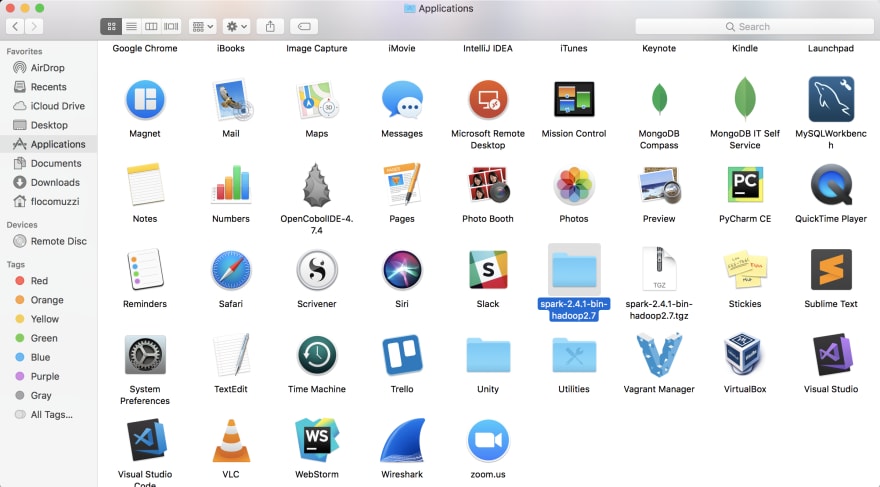Switch to list view mode
Screen dimensions: 880x487
[x=131, y=26]
